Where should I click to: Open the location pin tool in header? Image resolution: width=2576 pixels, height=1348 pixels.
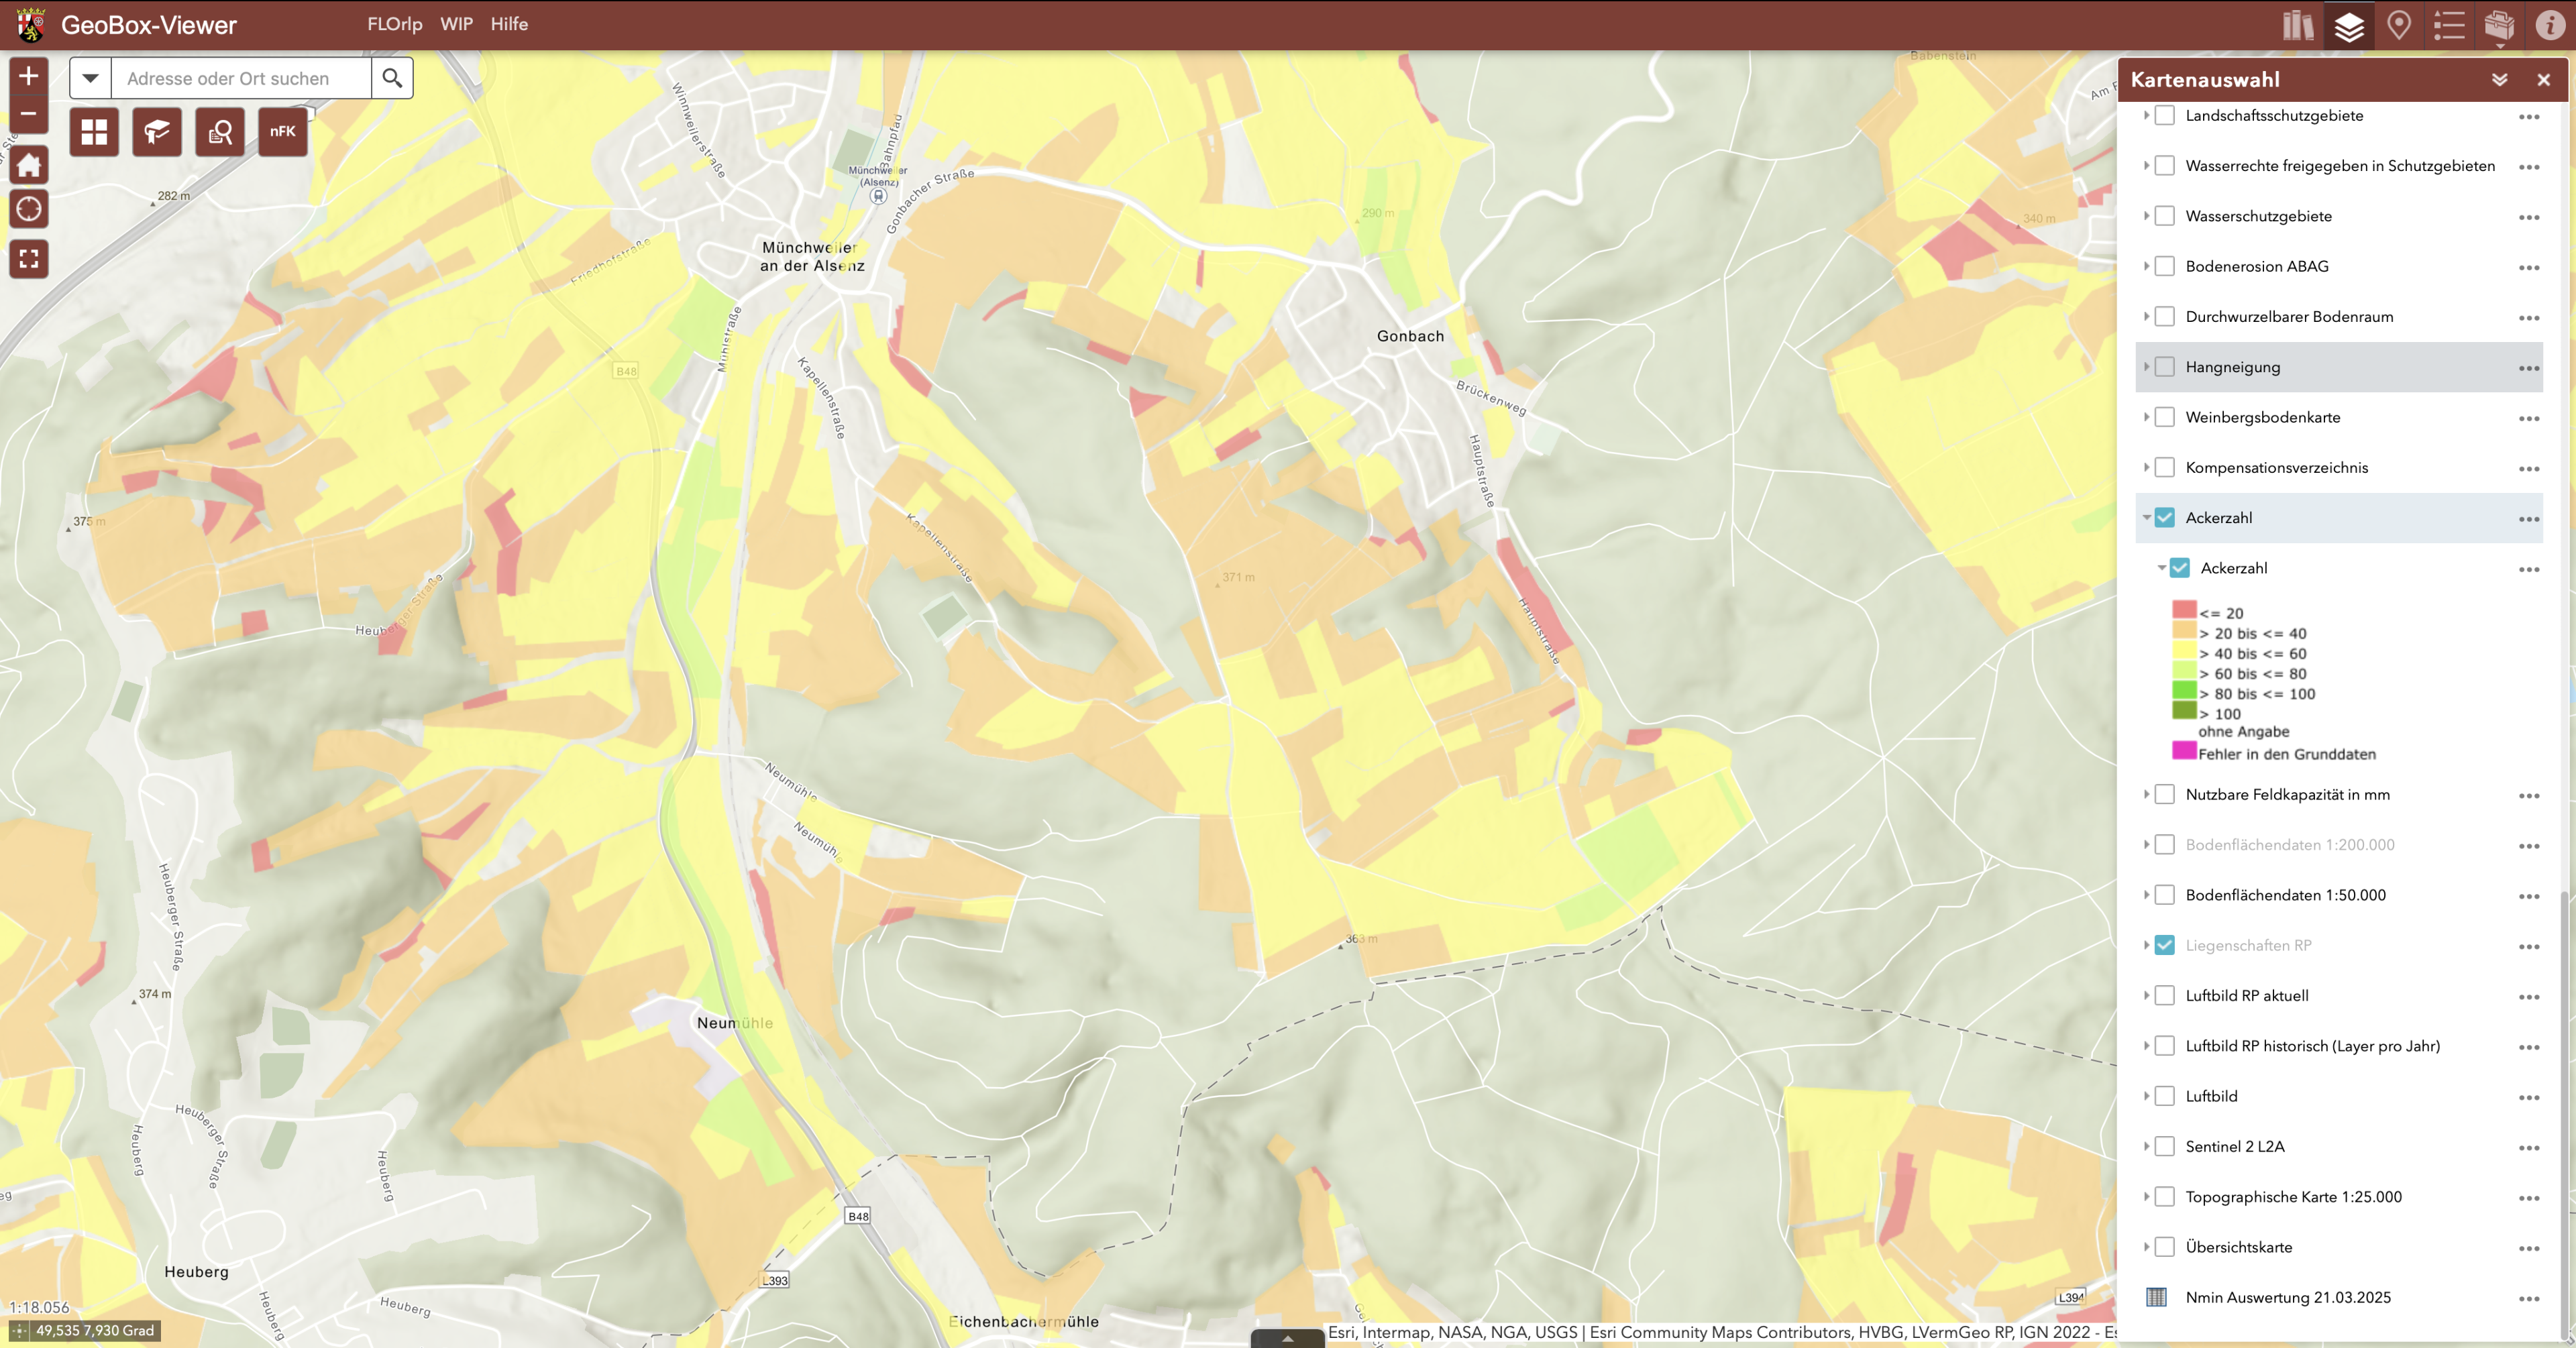2399,25
